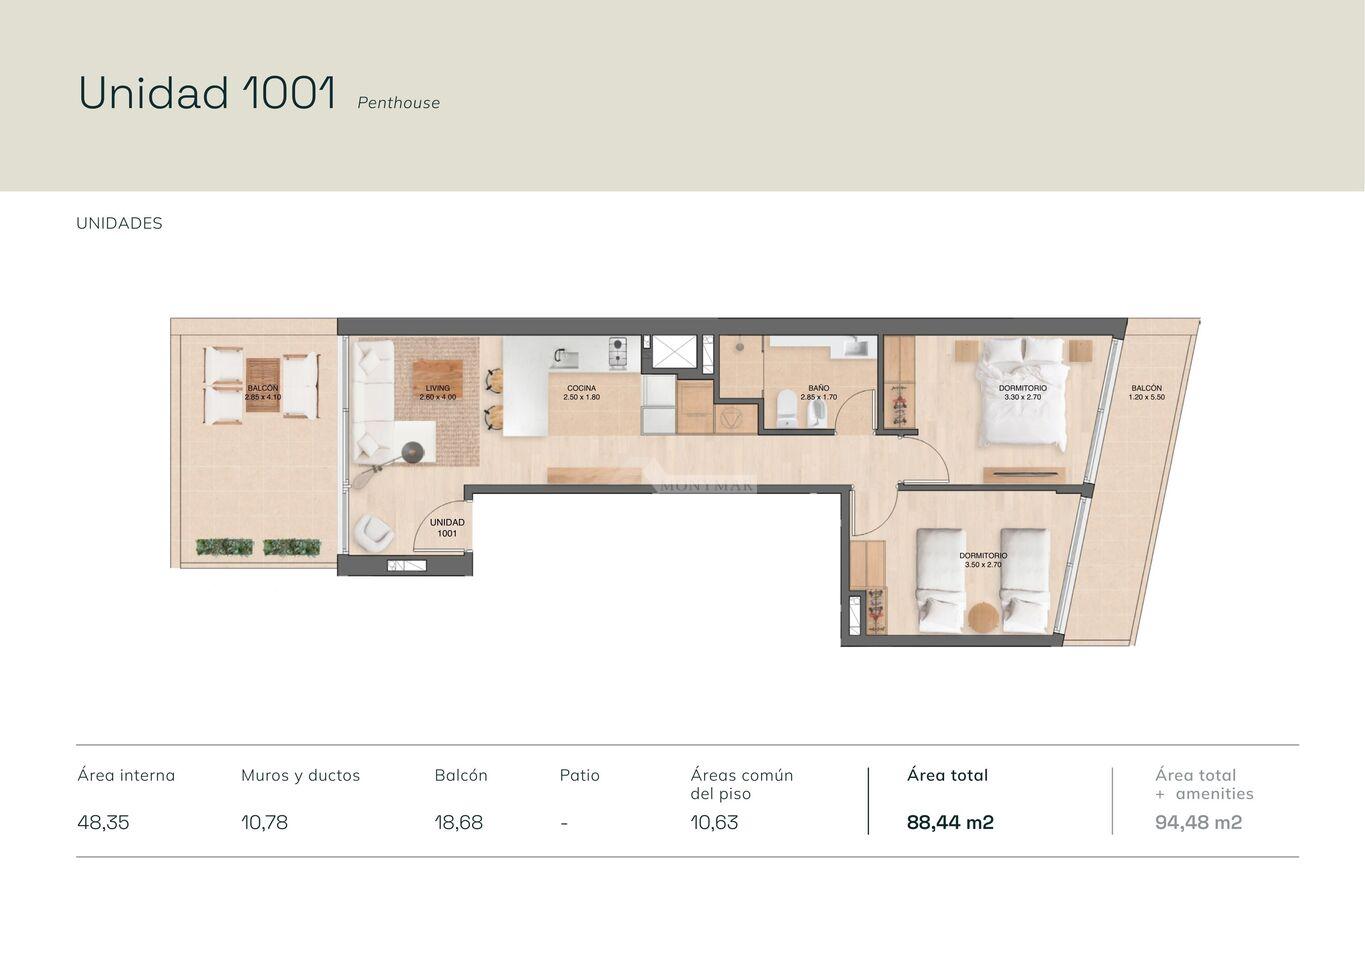This screenshot has height=965, width=1365.
Task: Click the Penthouse subtitle text
Action: tap(398, 102)
